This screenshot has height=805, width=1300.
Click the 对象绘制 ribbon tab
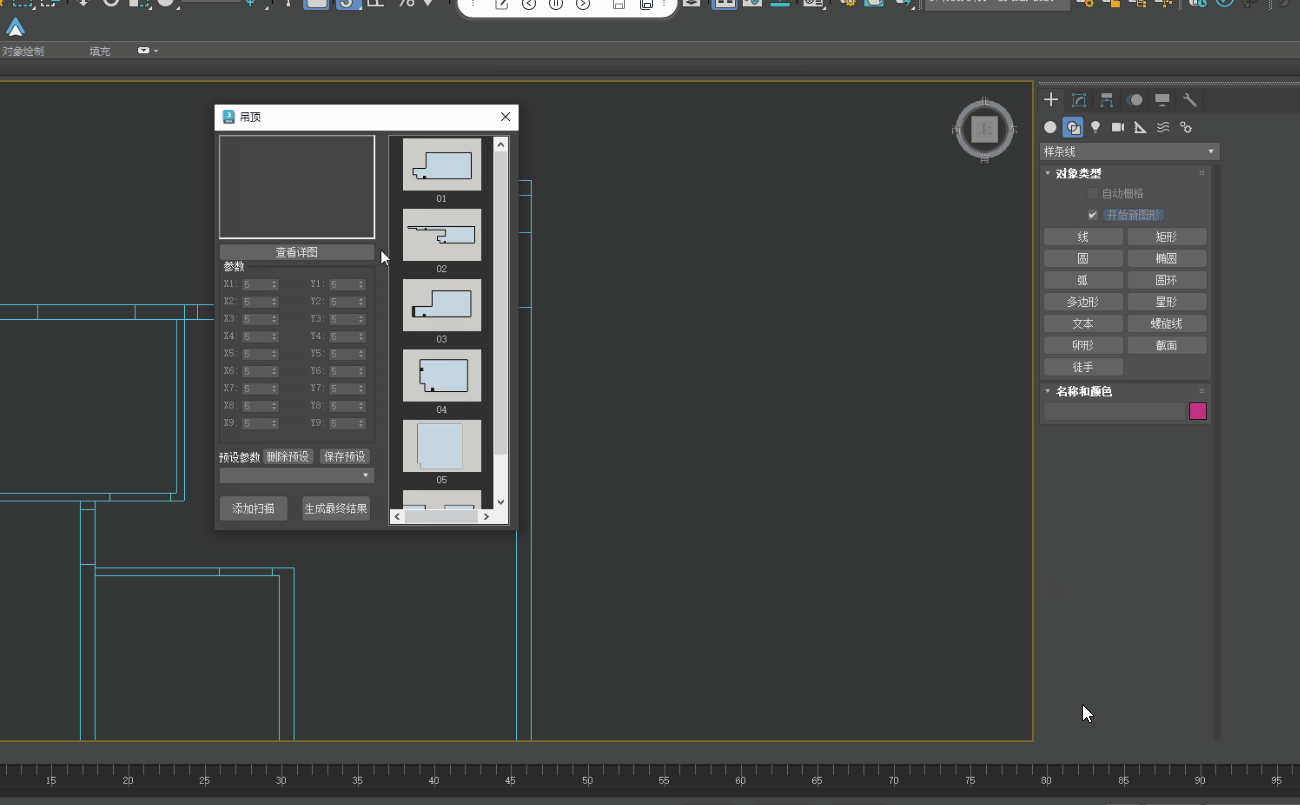[x=23, y=51]
